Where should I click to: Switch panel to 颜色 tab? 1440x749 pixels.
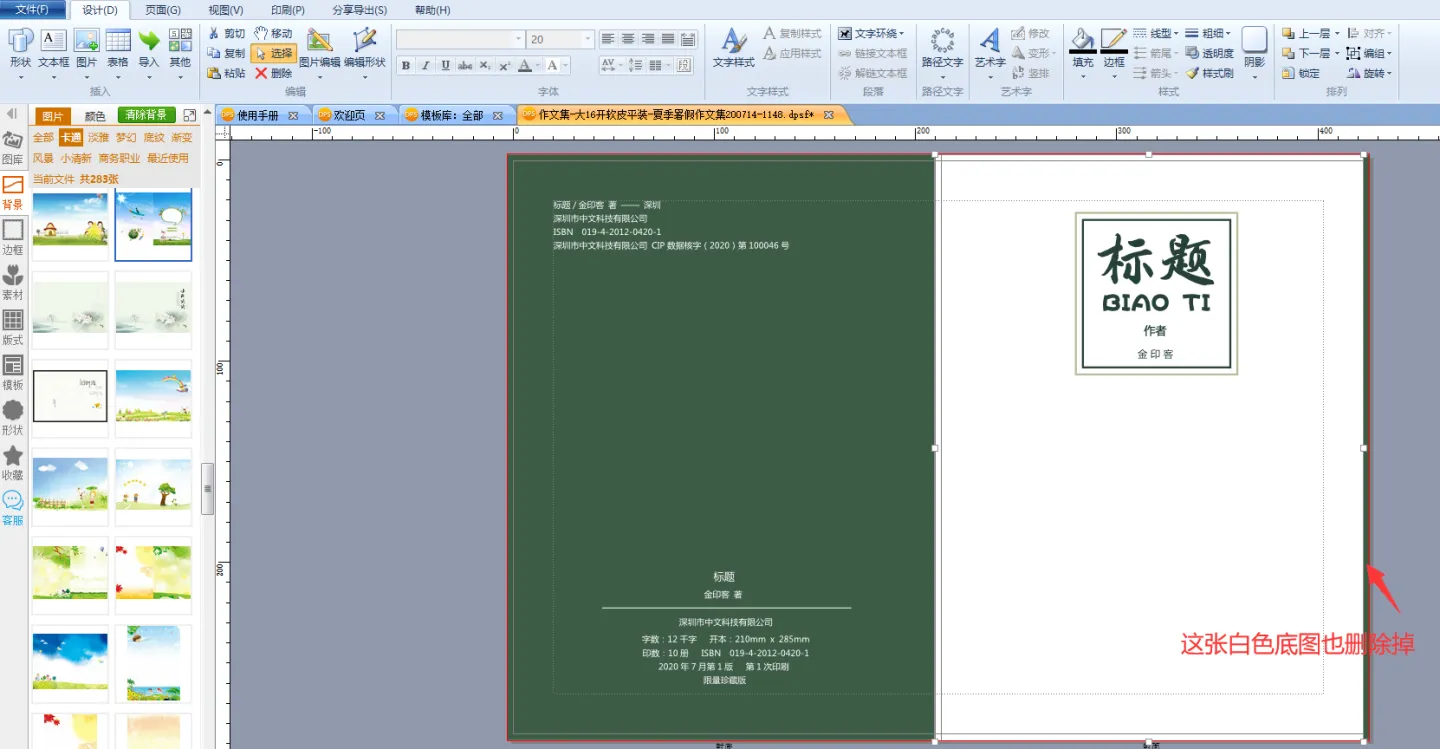tap(95, 116)
